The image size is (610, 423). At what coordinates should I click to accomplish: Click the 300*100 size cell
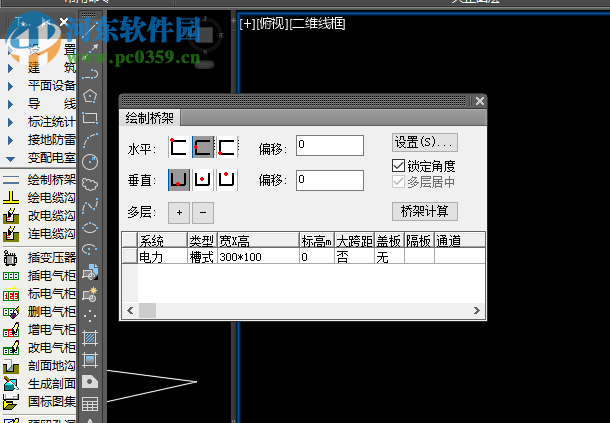[x=258, y=257]
